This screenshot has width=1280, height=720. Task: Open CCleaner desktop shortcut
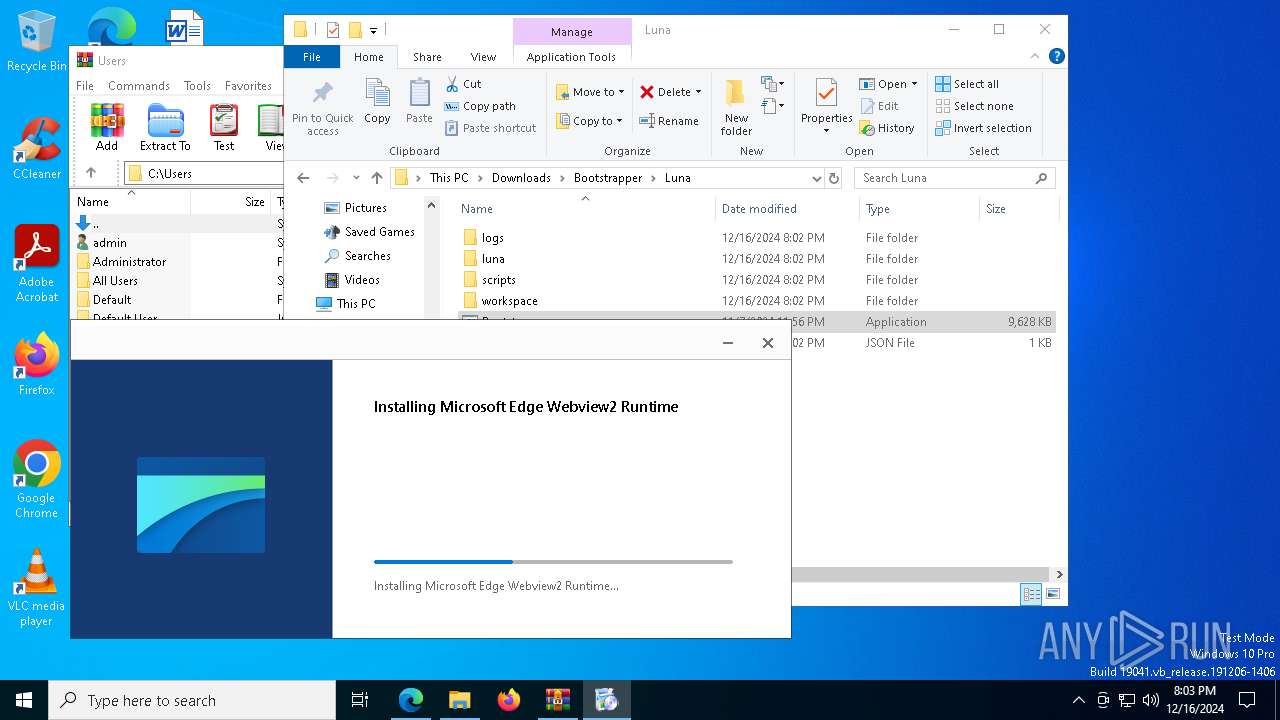pos(36,147)
